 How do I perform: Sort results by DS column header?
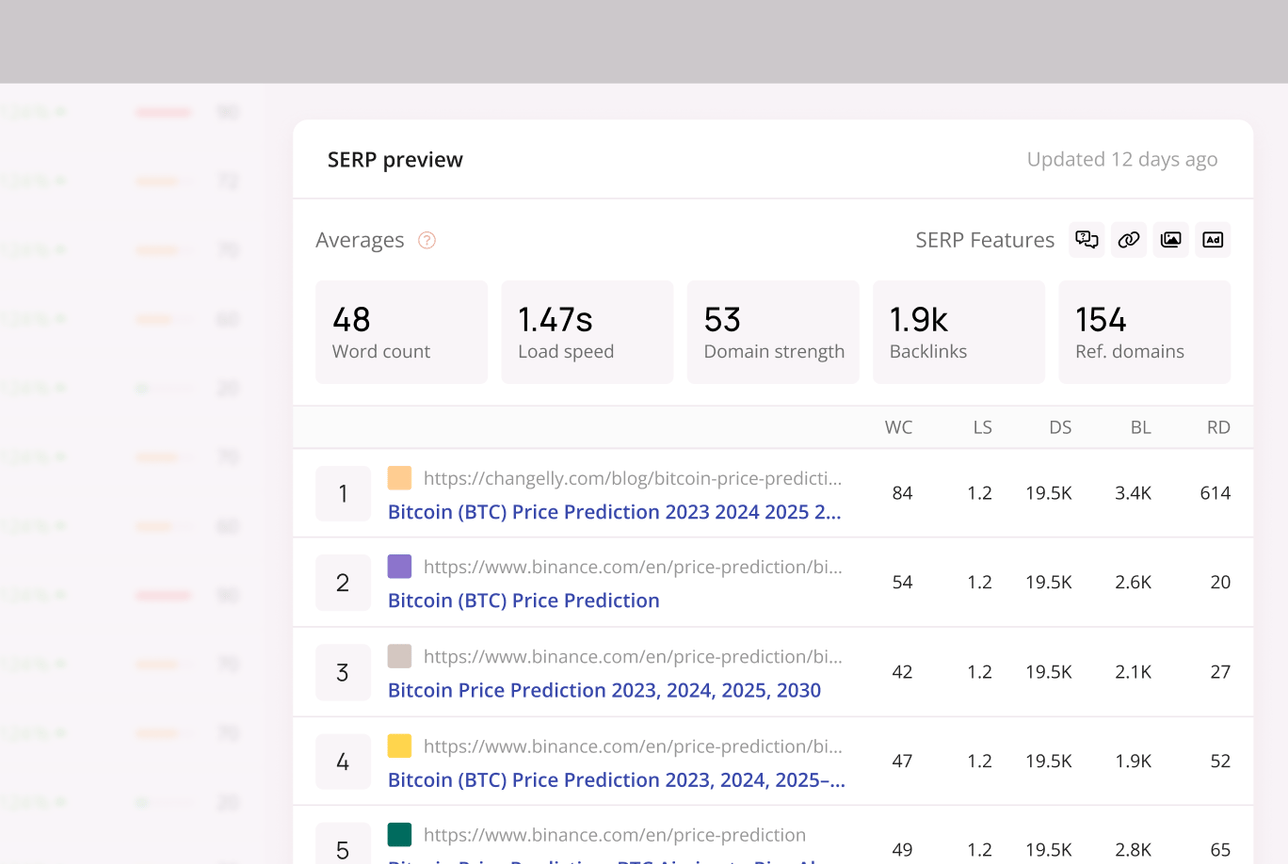(1060, 428)
